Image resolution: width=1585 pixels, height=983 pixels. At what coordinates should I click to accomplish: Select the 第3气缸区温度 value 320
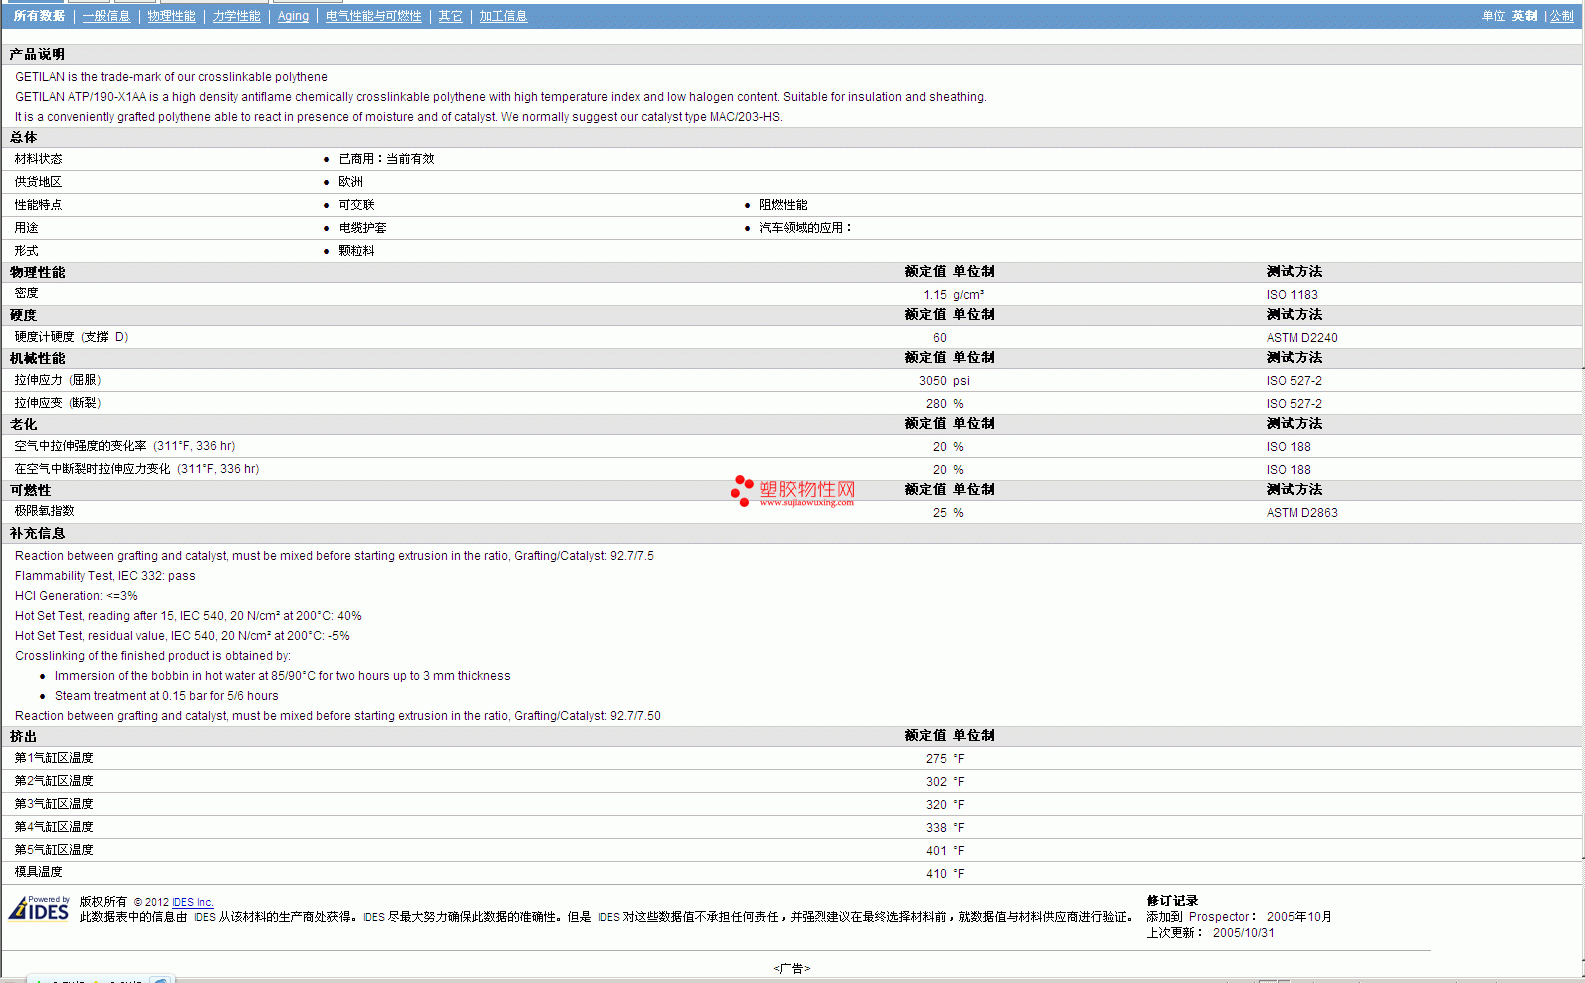tap(936, 805)
